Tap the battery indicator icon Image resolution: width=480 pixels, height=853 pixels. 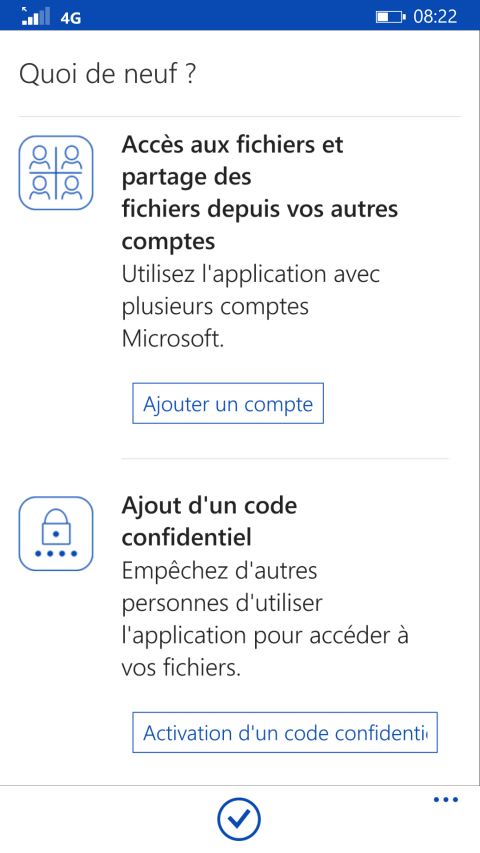(x=391, y=17)
